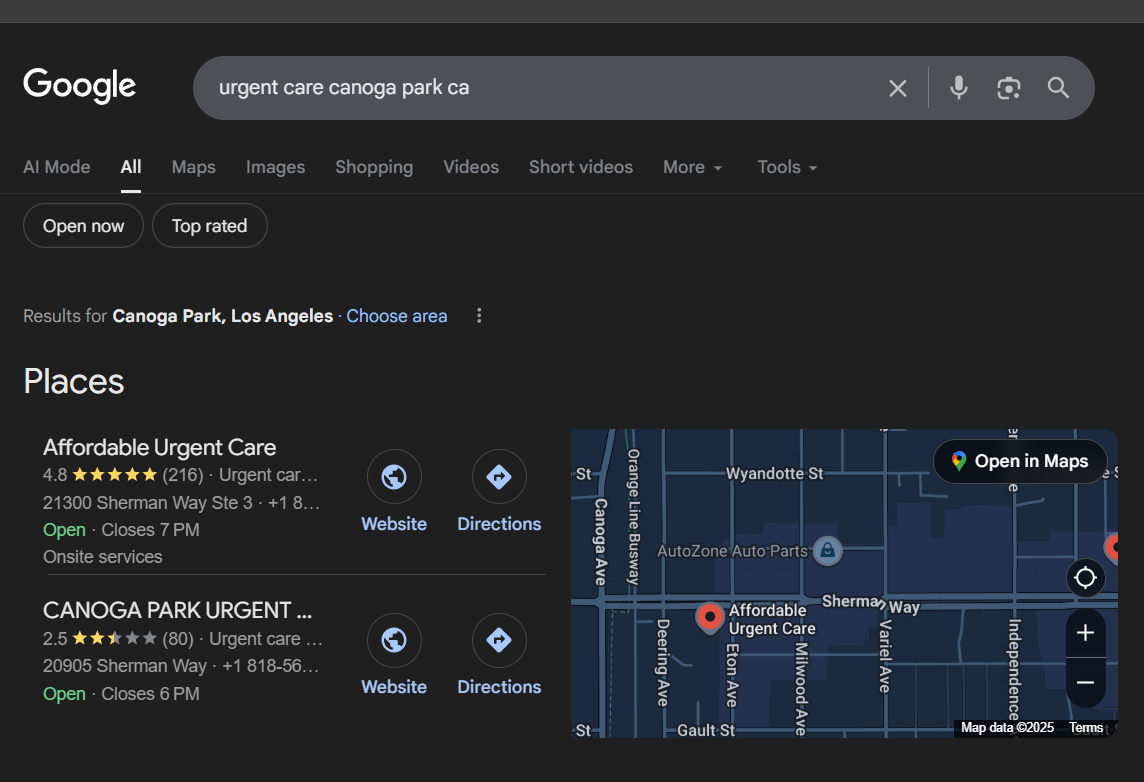Get directions to CANOGA PARK URGENT
This screenshot has width=1144, height=782.
tap(499, 641)
